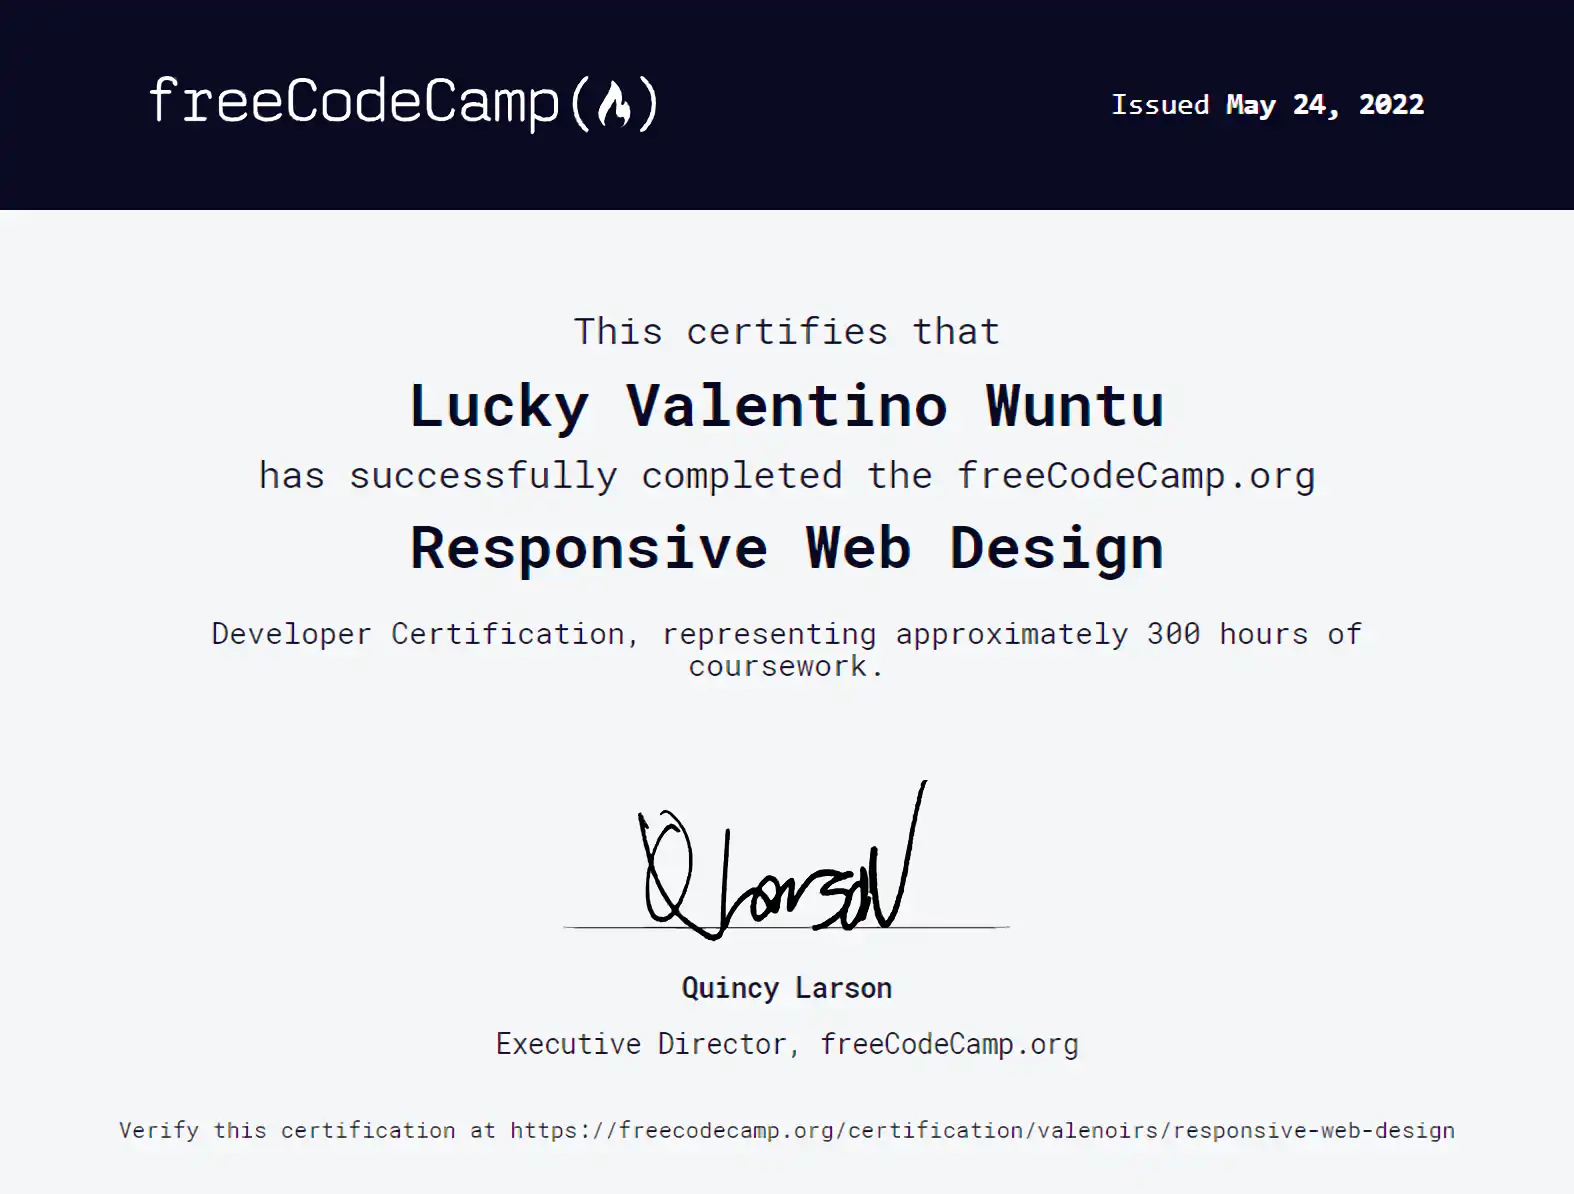This screenshot has height=1194, width=1574.
Task: Click "Verify this certification at" text
Action: tap(307, 1131)
